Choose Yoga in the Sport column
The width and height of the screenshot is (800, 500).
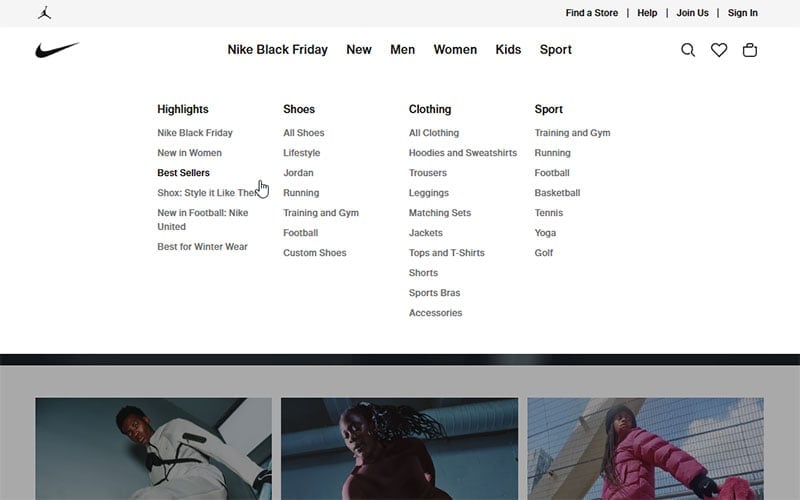click(x=545, y=233)
